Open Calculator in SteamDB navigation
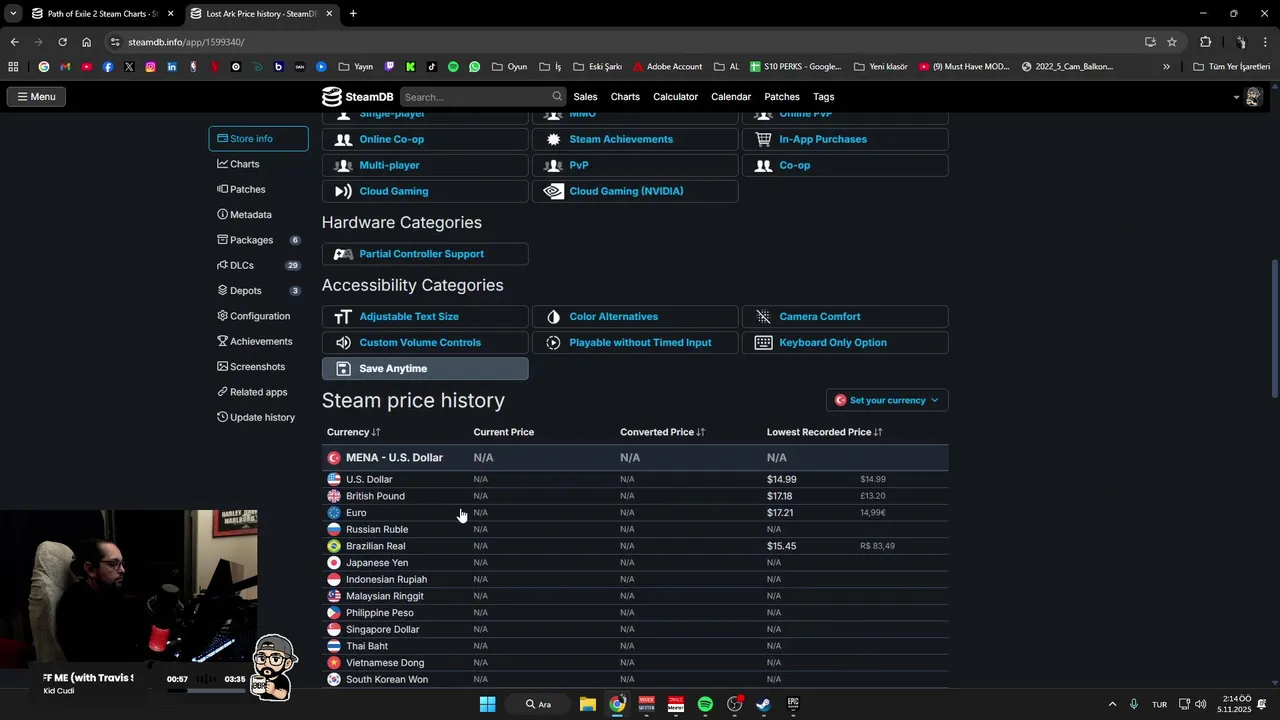The width and height of the screenshot is (1280, 720). (x=675, y=97)
